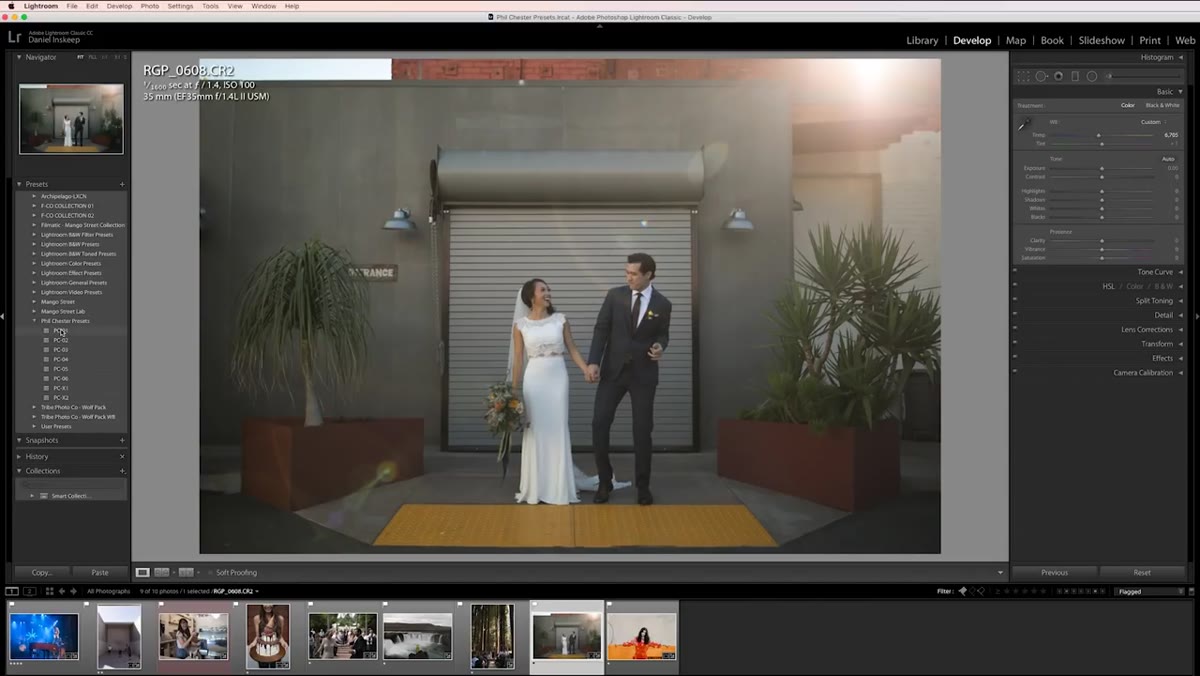Click the Paste button
The width and height of the screenshot is (1200, 676).
[100, 573]
